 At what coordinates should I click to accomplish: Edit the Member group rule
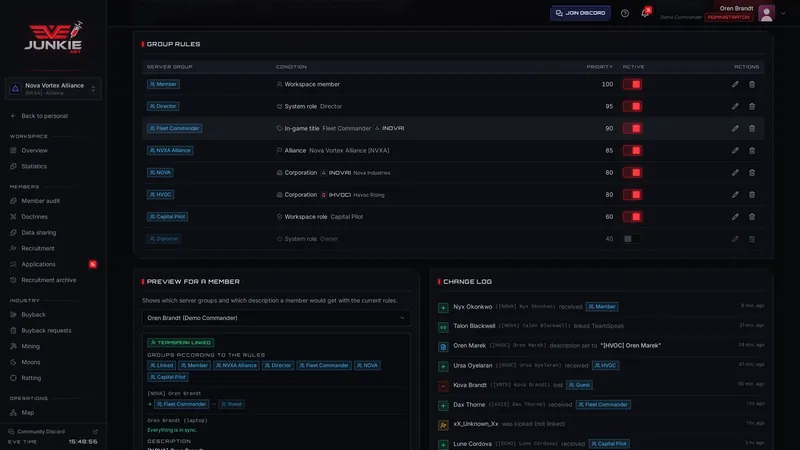pos(735,84)
